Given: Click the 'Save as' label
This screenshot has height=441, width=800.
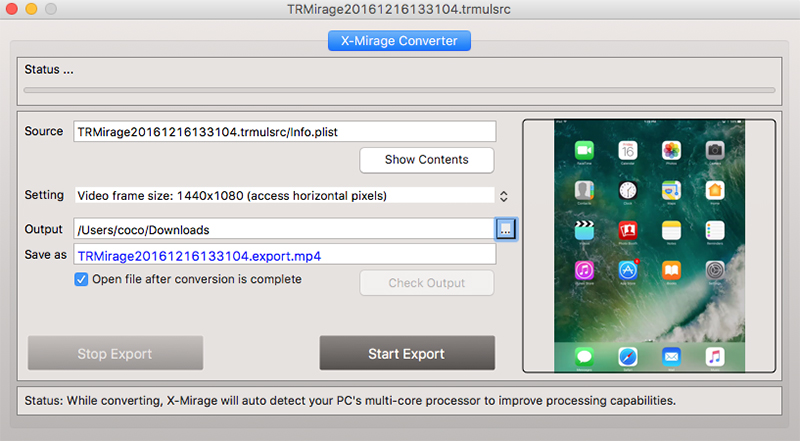Looking at the screenshot, I should coord(45,255).
